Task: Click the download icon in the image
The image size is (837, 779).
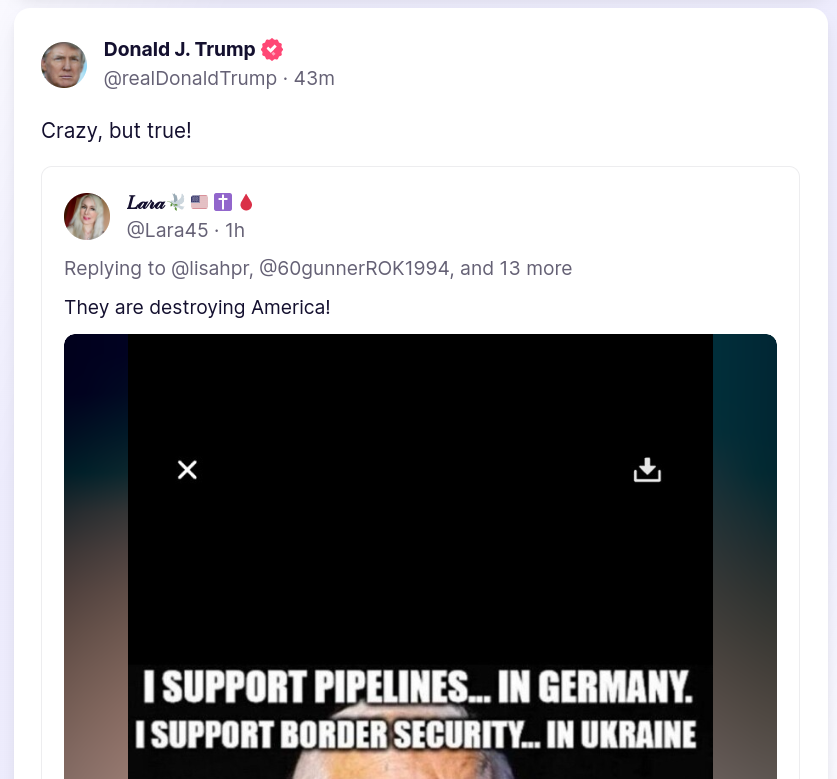Action: (648, 469)
